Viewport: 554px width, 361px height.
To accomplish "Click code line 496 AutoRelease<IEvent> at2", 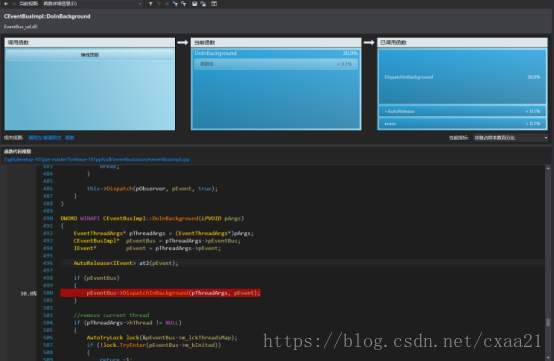I will click(x=126, y=263).
